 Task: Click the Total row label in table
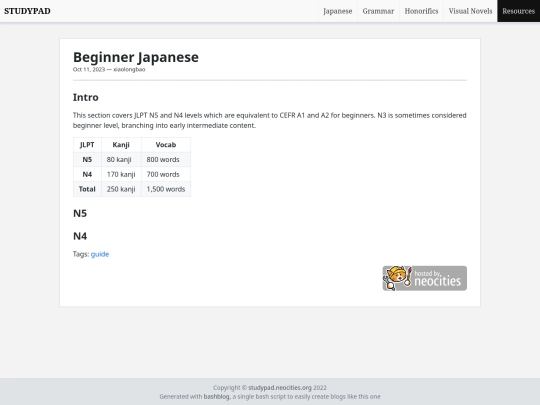87,189
